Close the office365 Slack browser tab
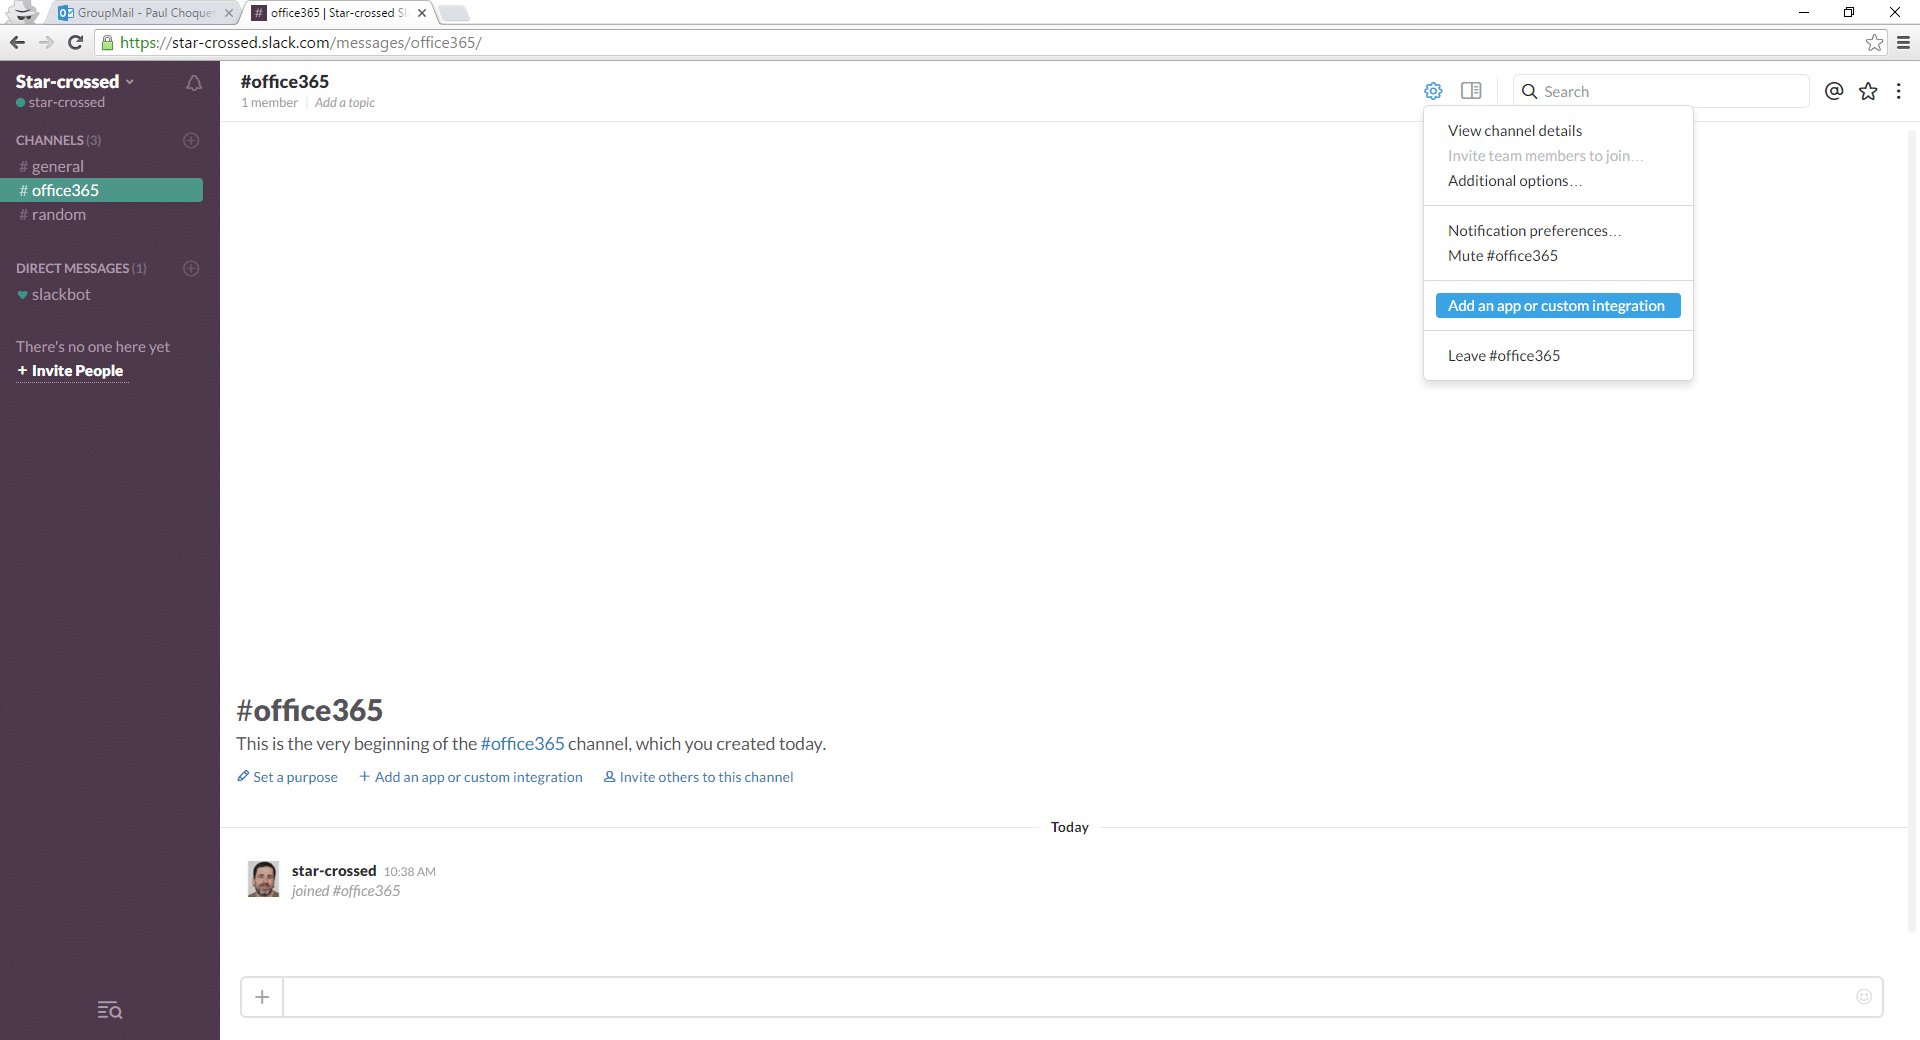 coord(422,13)
